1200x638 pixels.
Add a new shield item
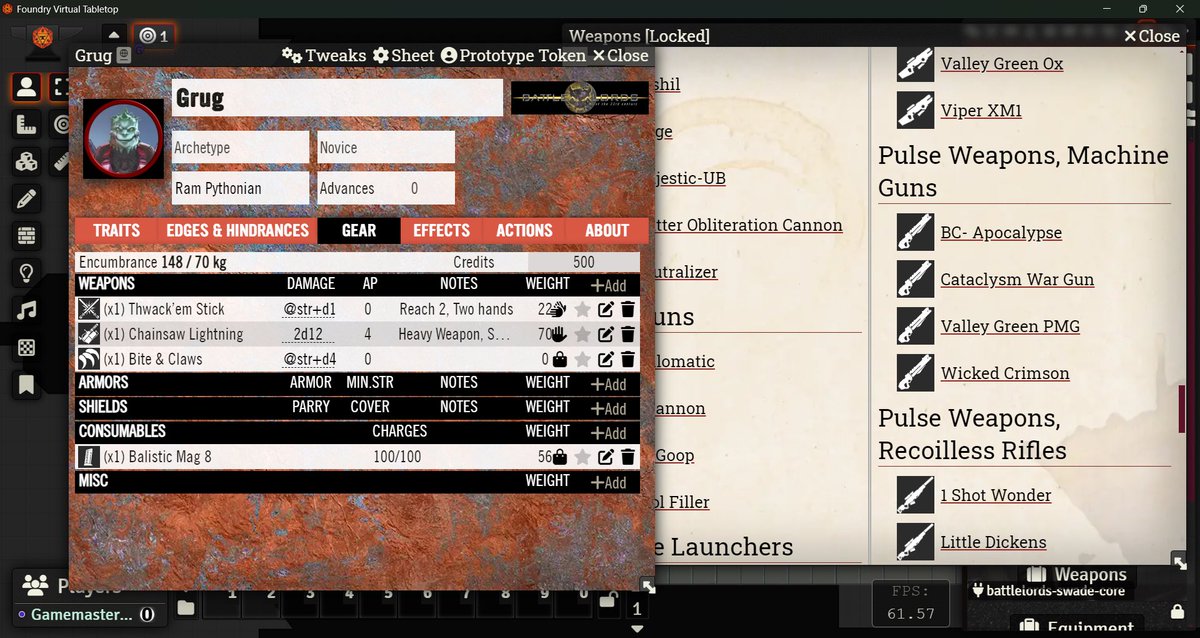coord(608,408)
